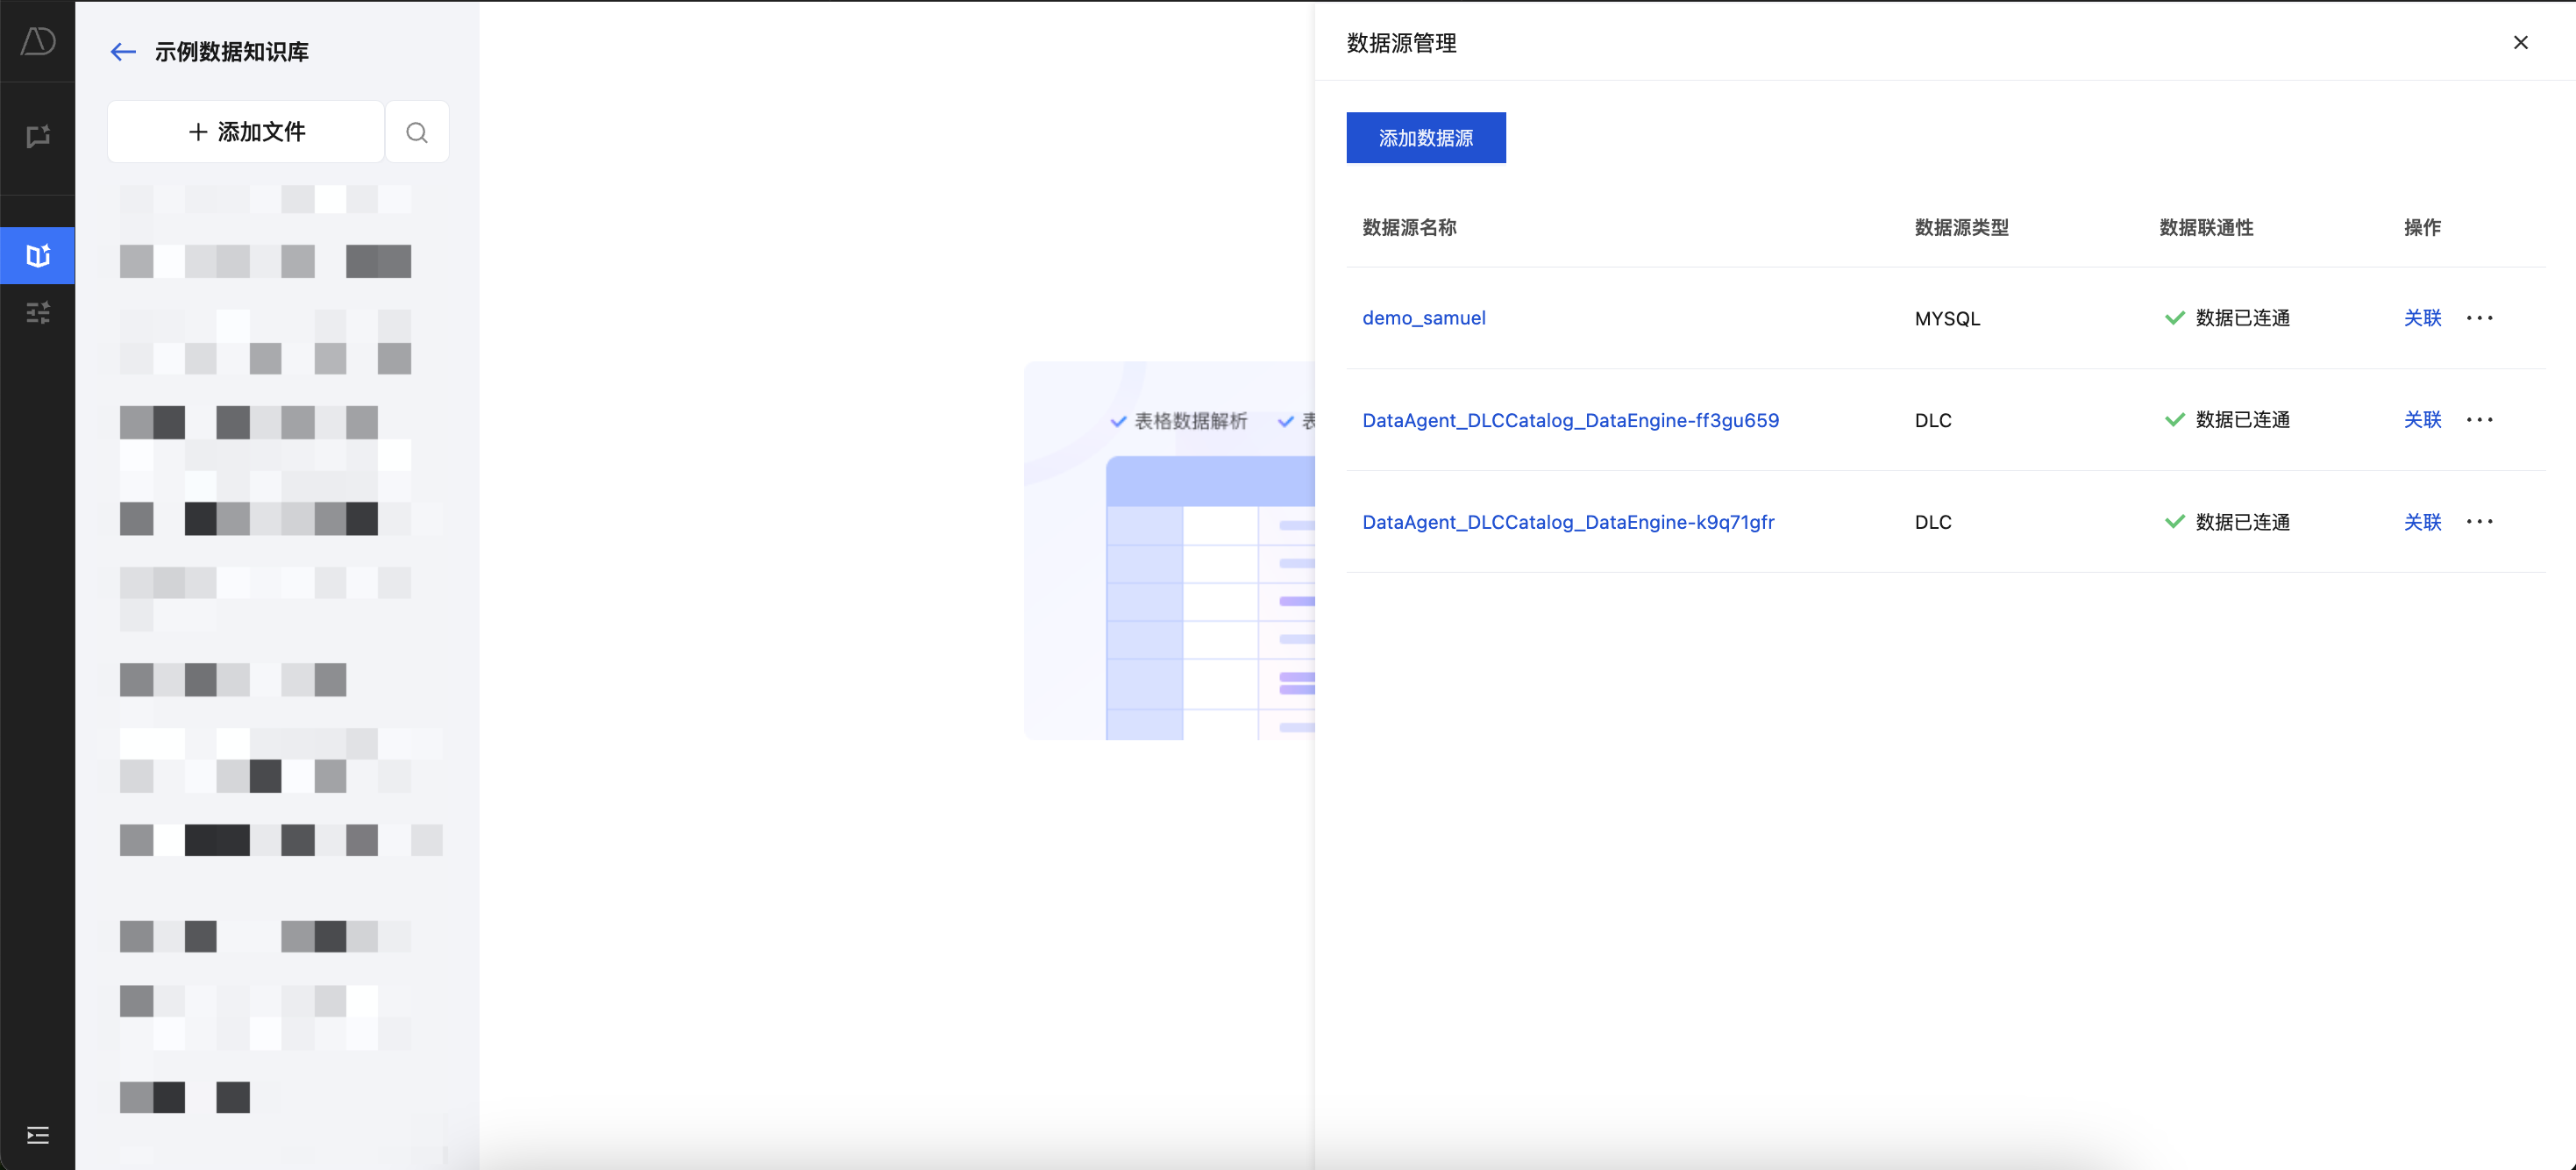Click 关联 for demo_samuel

[x=2422, y=318]
